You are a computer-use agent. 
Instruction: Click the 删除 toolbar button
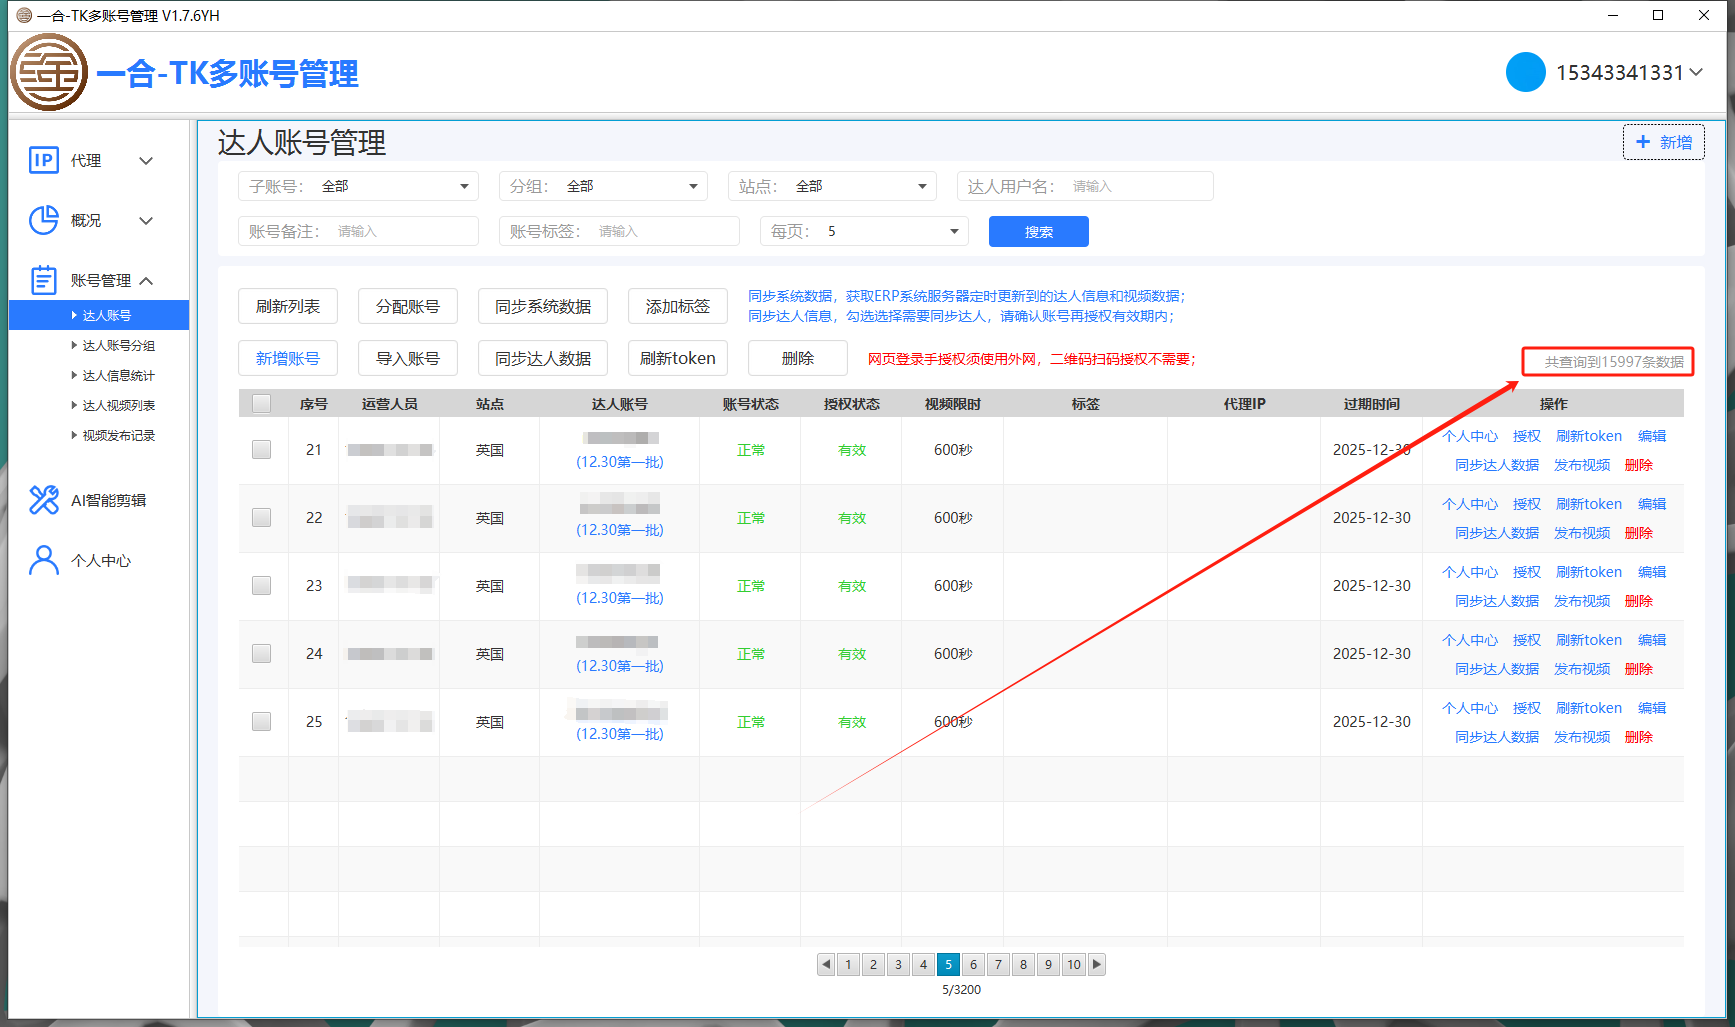[x=798, y=358]
